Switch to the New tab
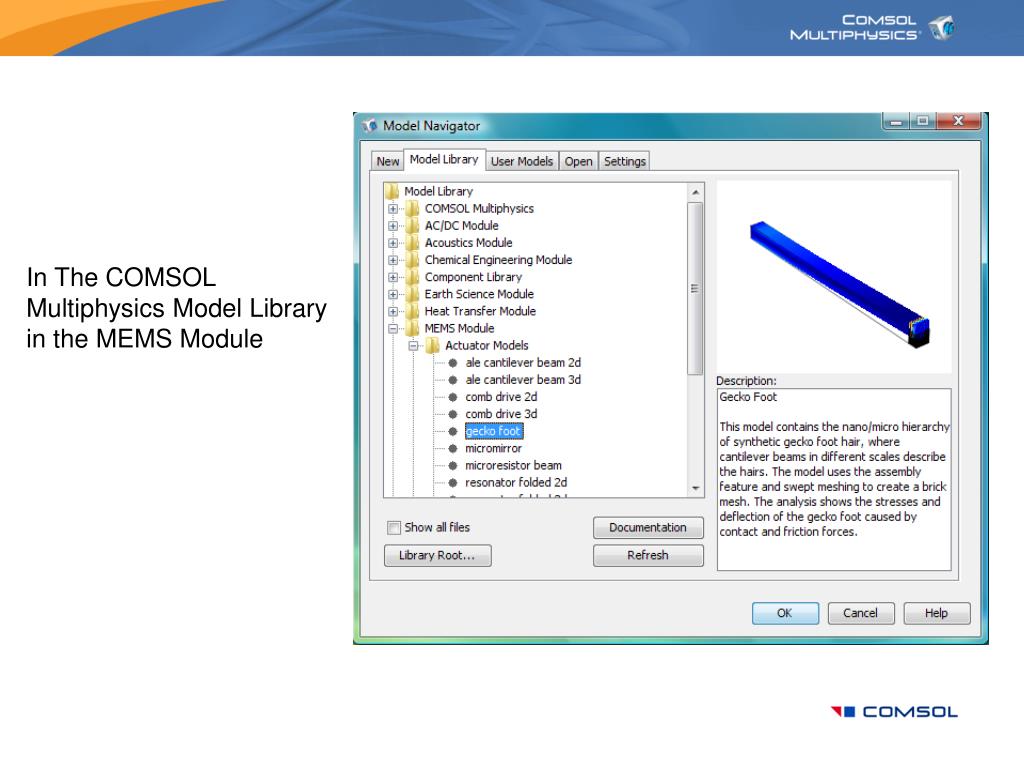The height and width of the screenshot is (768, 1024). 387,161
